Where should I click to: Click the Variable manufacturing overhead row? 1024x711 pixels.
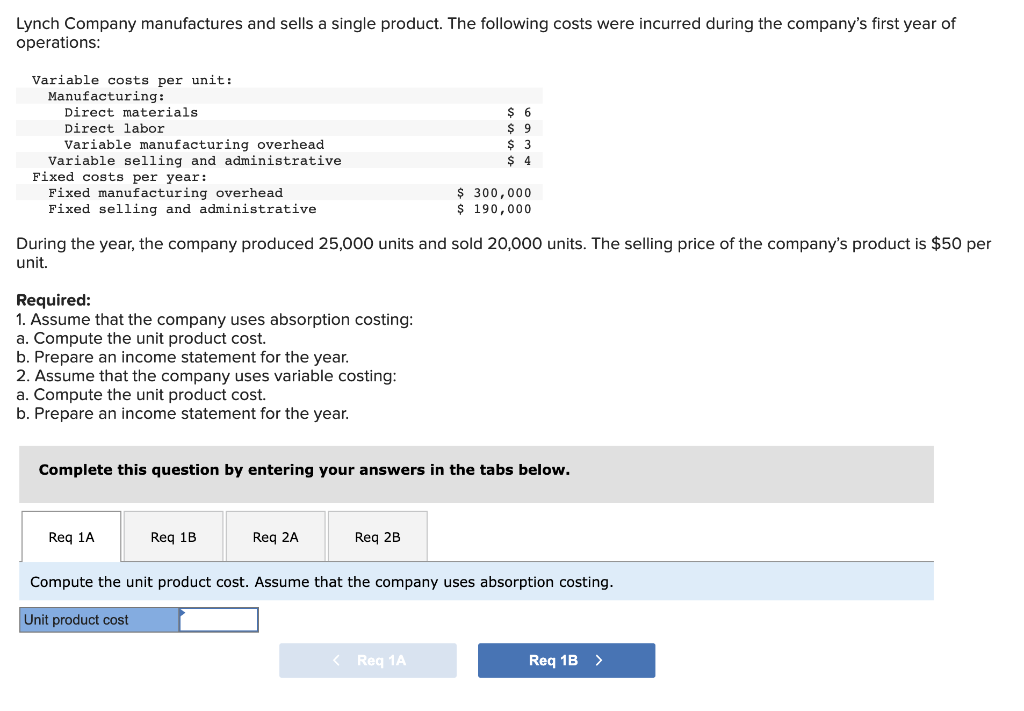[x=194, y=145]
